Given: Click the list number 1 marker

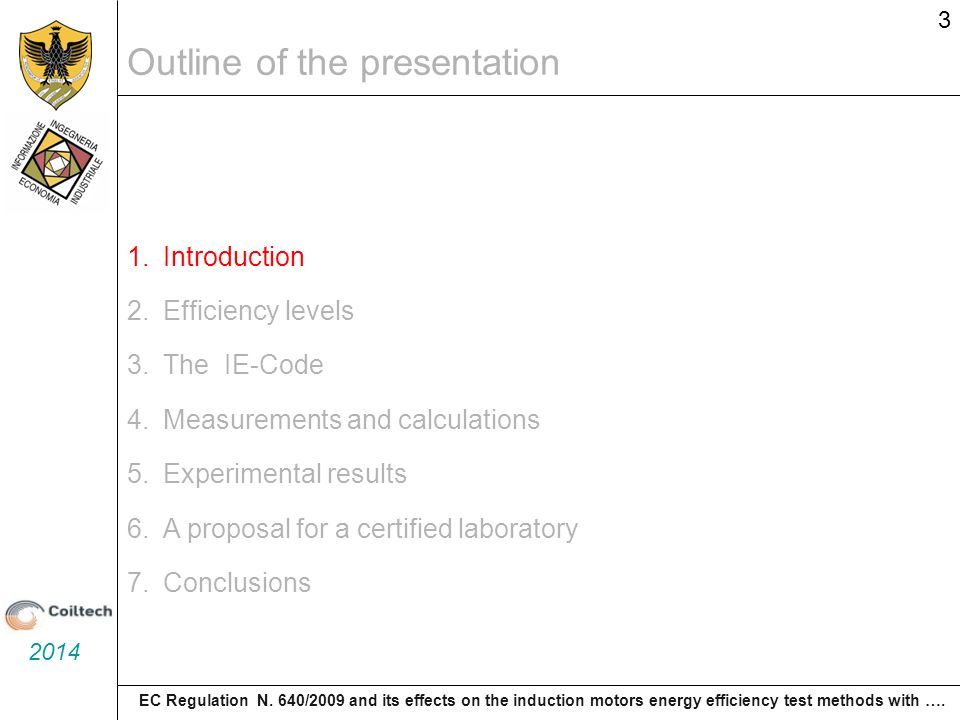Looking at the screenshot, I should click(x=138, y=257).
